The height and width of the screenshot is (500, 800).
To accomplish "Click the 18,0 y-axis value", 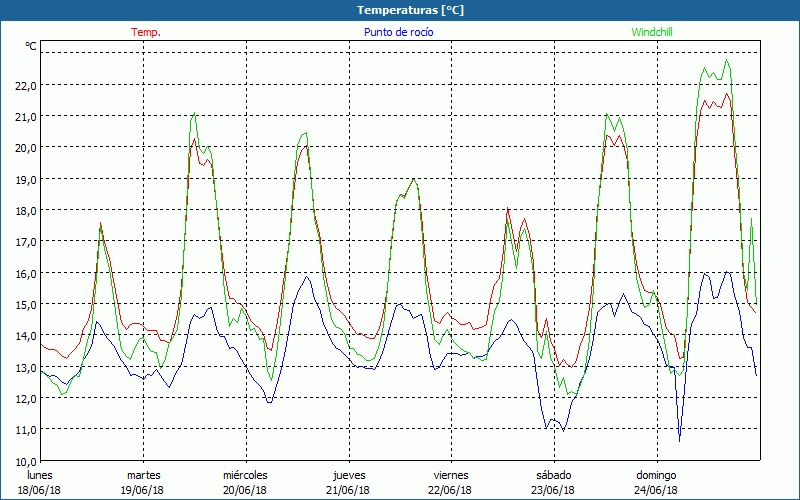I will click(26, 211).
